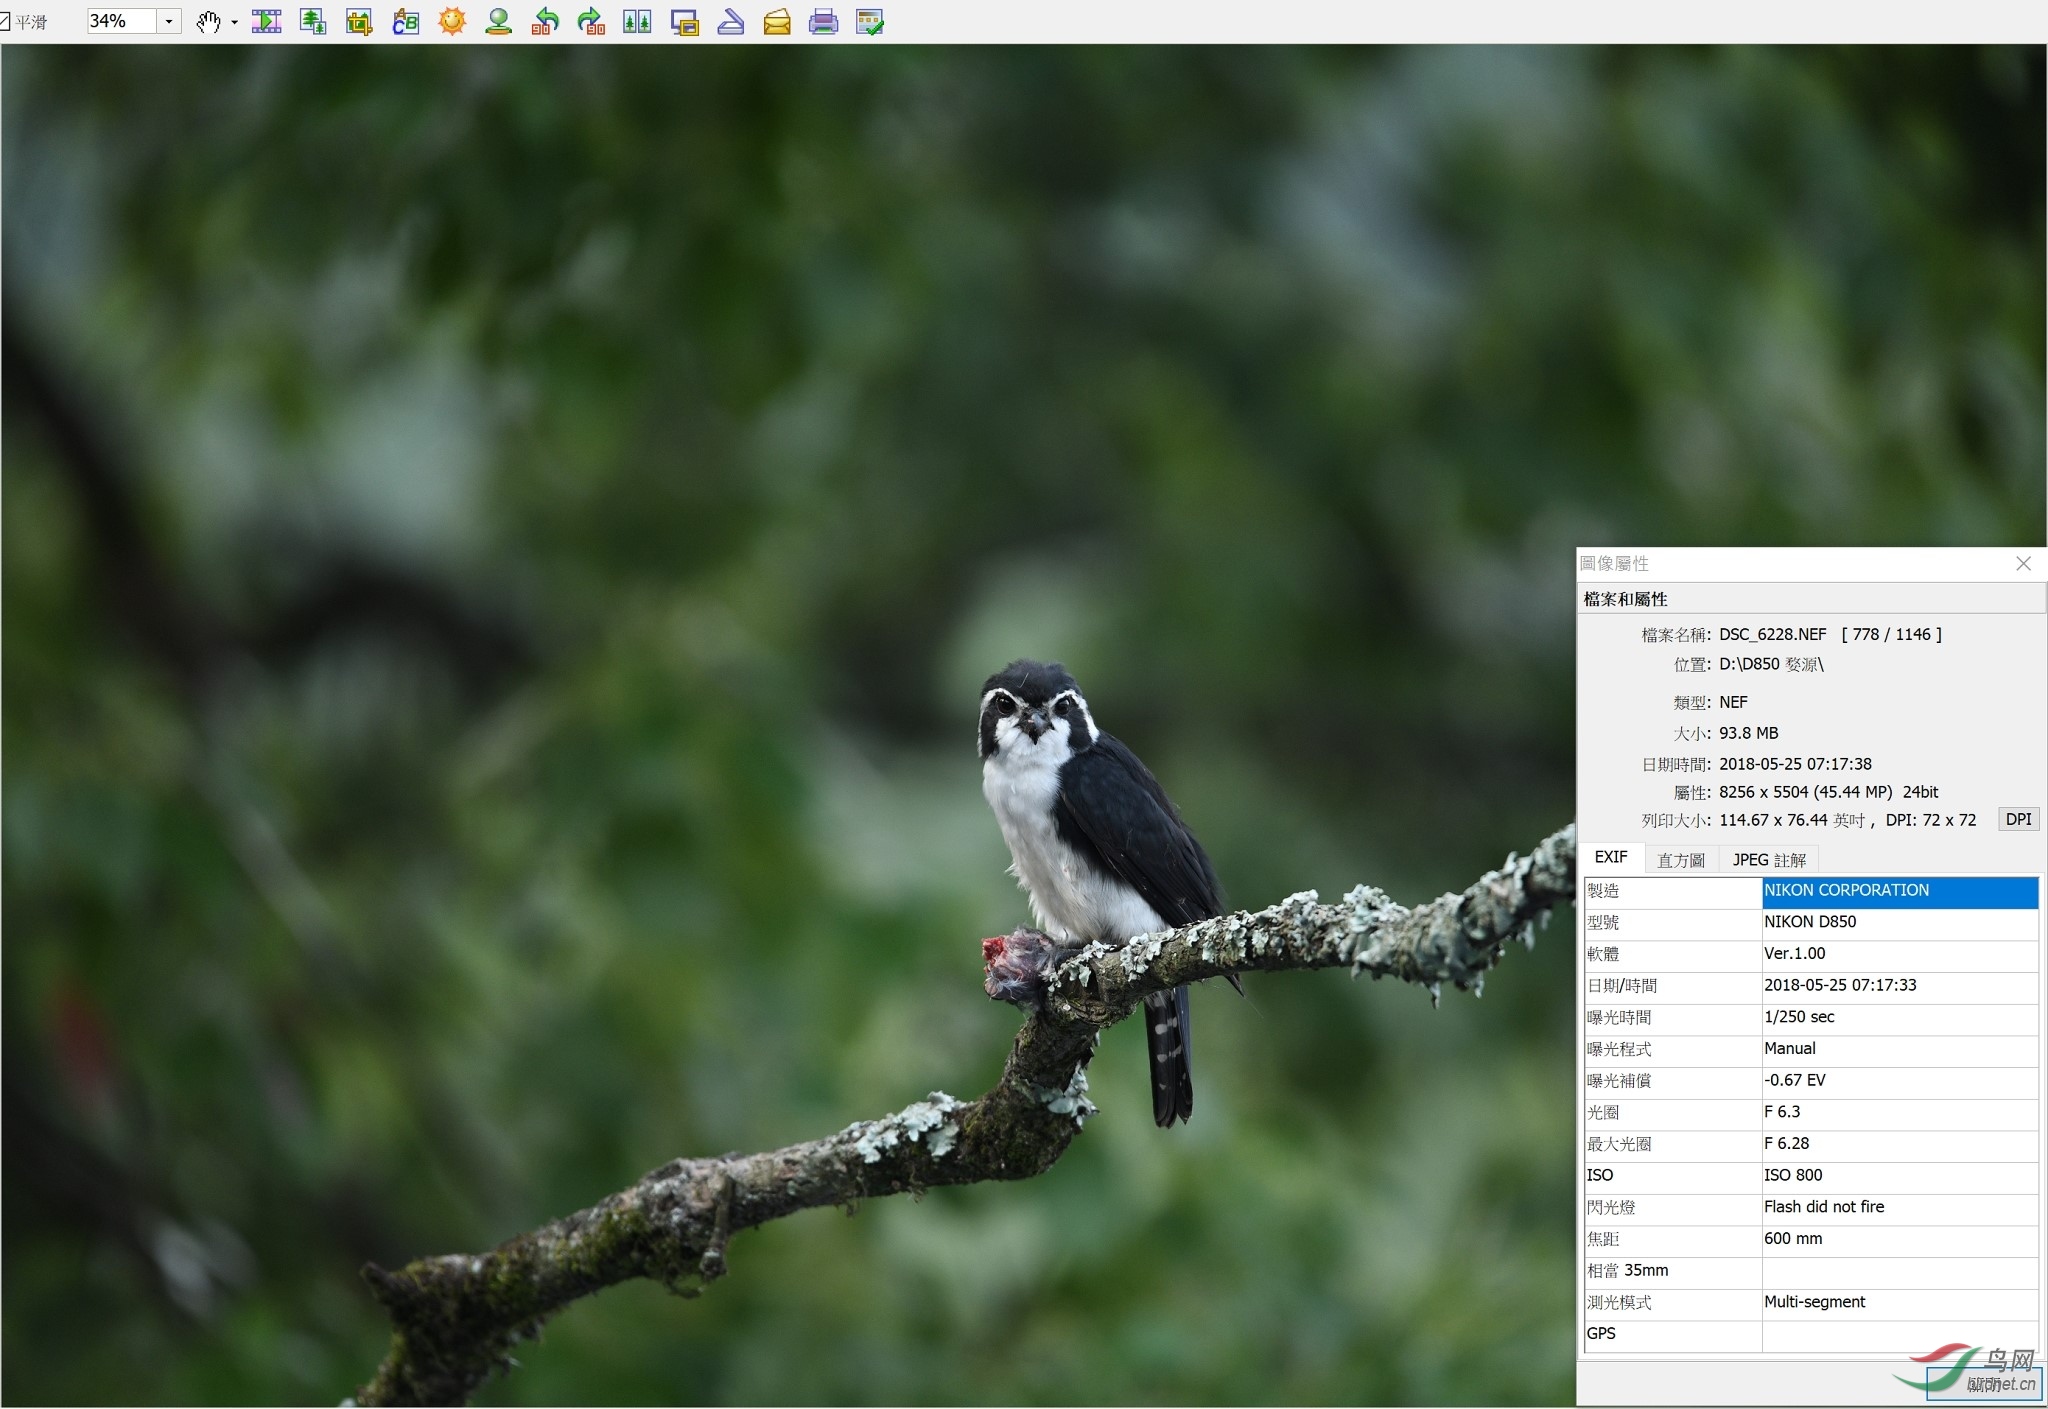Image resolution: width=2048 pixels, height=1409 pixels.
Task: Click the screen capture icon
Action: [684, 22]
